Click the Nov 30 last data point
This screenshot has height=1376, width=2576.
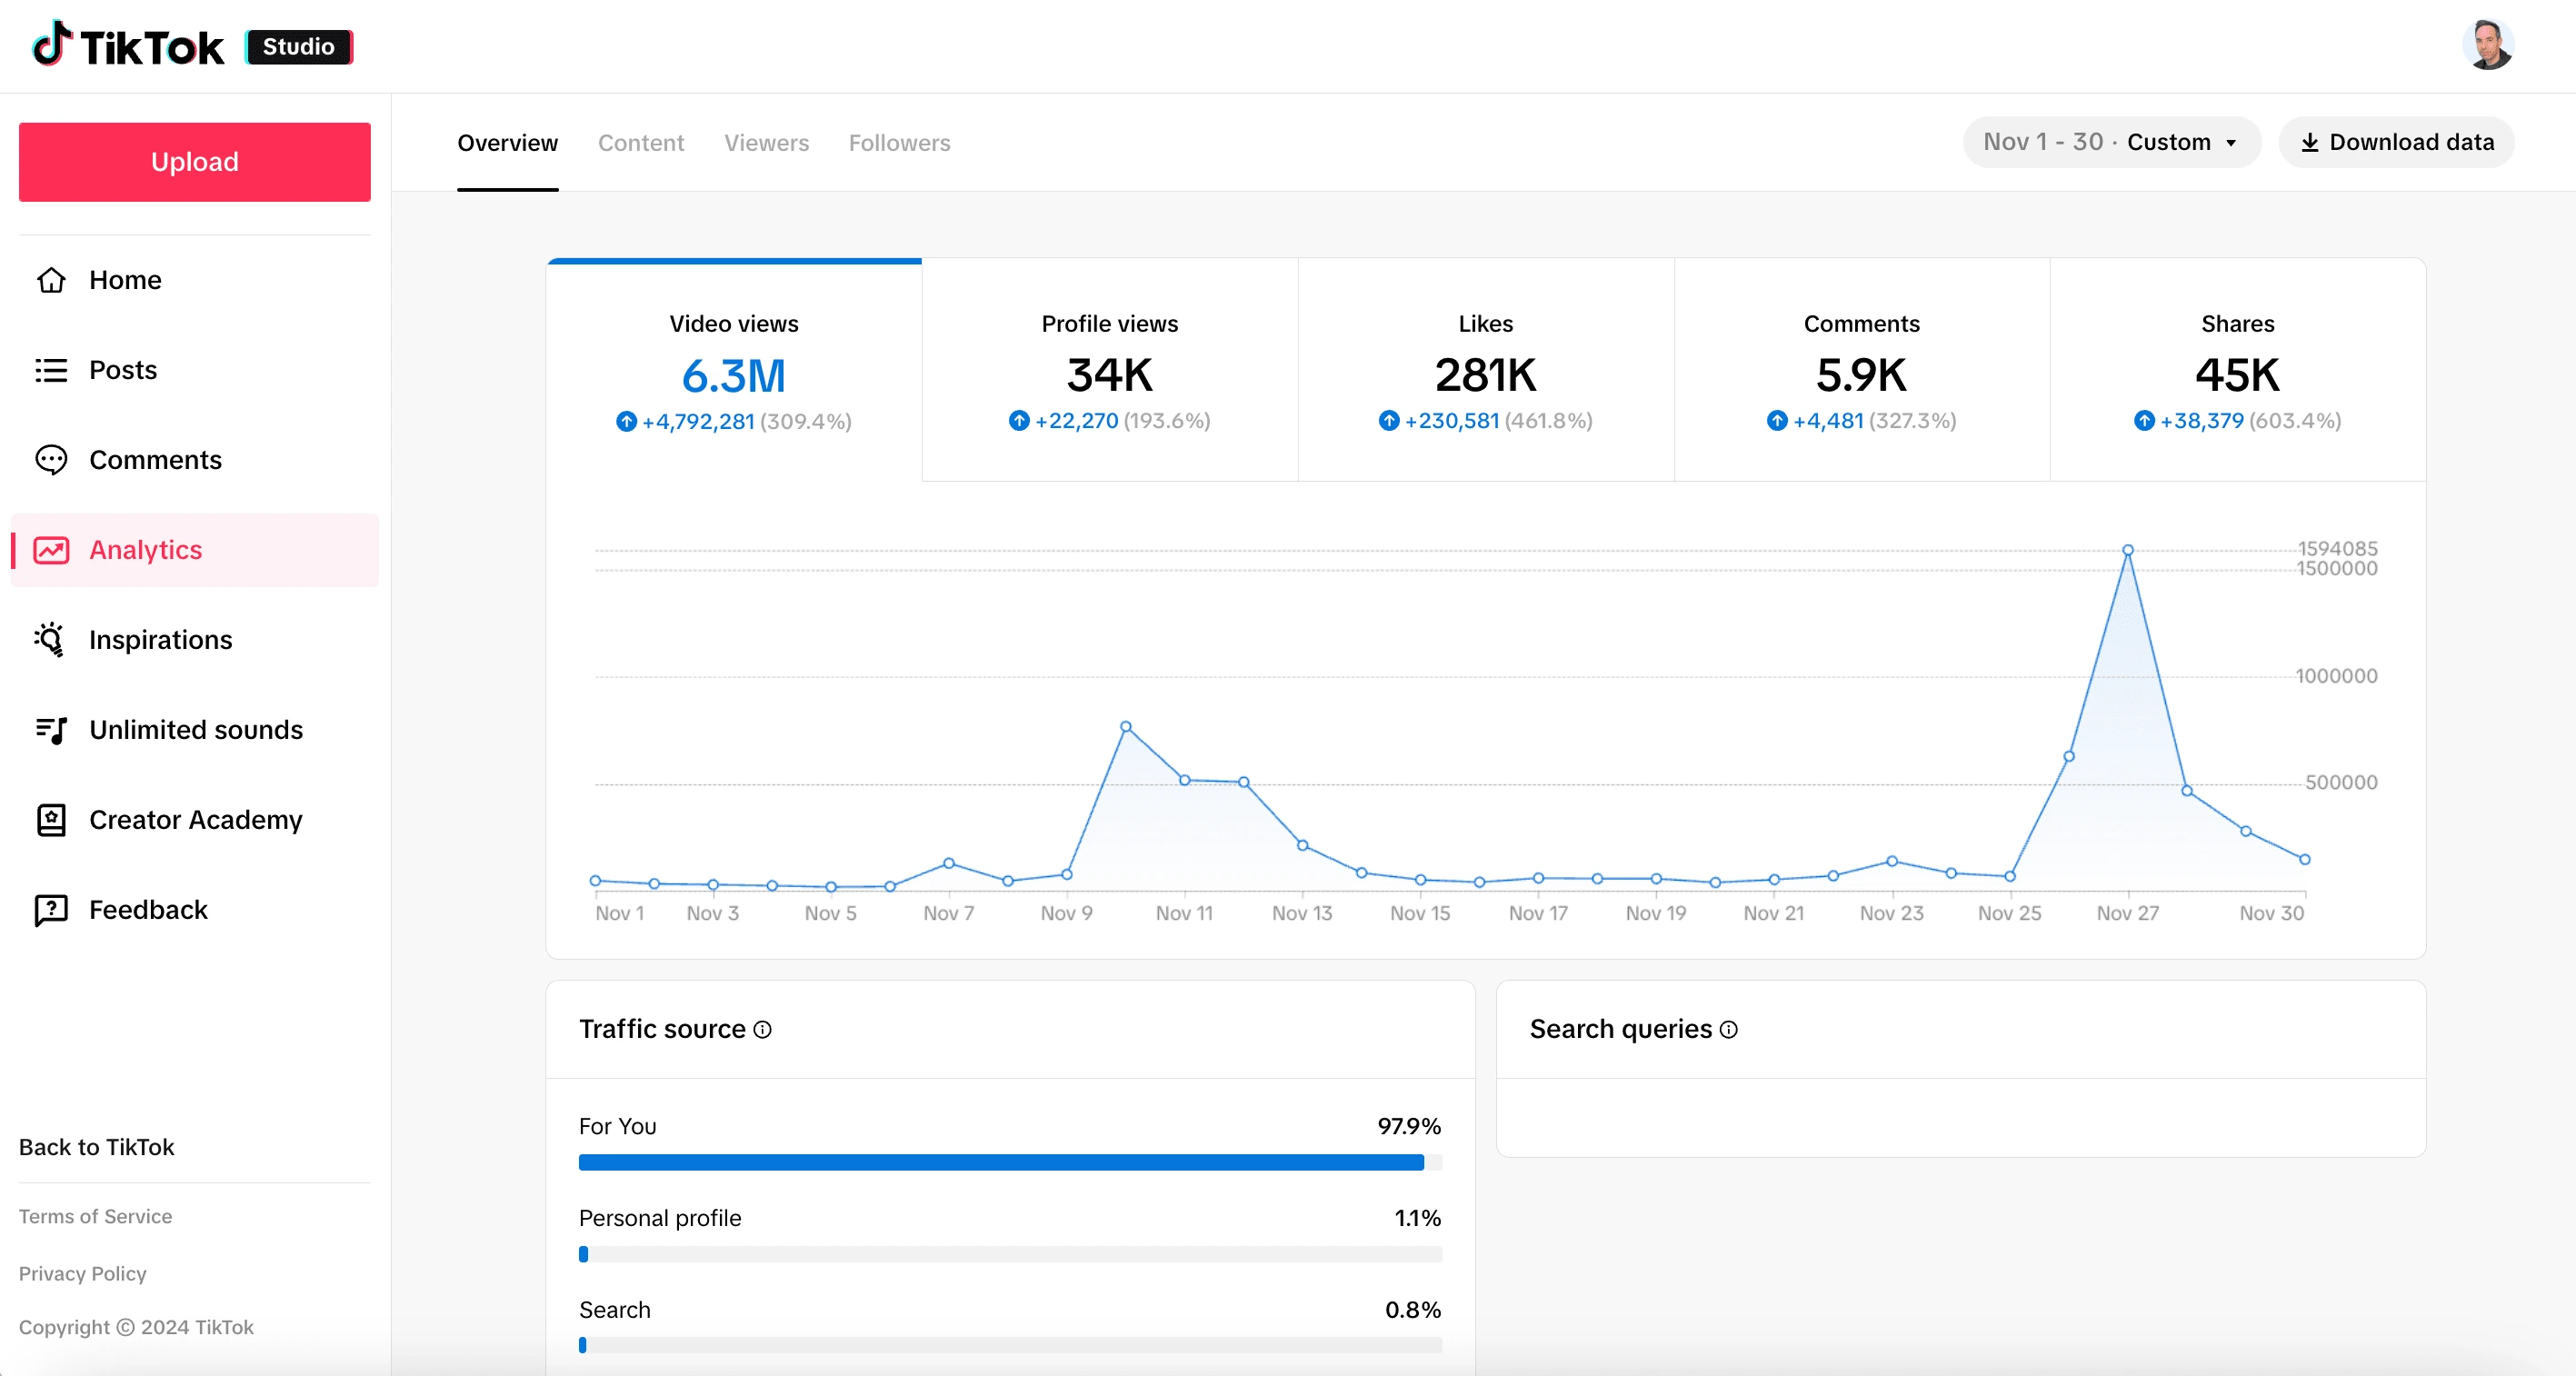pyautogui.click(x=2305, y=860)
